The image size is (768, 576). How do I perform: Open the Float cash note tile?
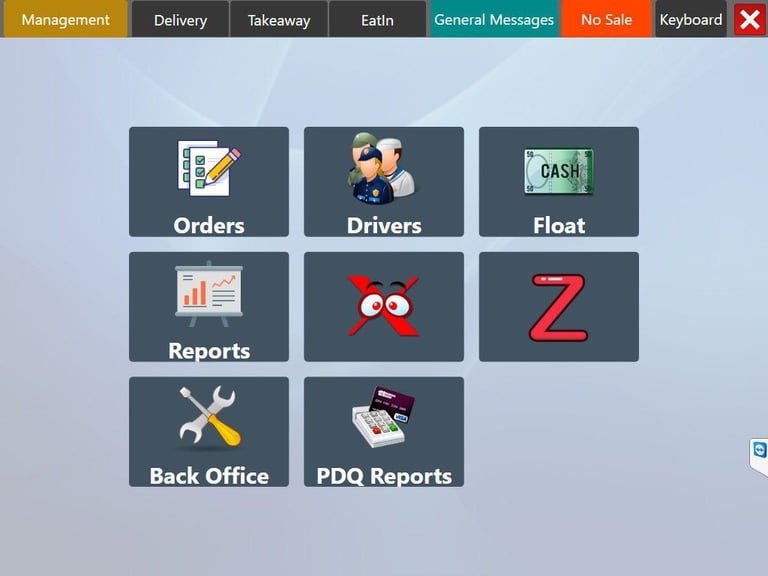(559, 182)
